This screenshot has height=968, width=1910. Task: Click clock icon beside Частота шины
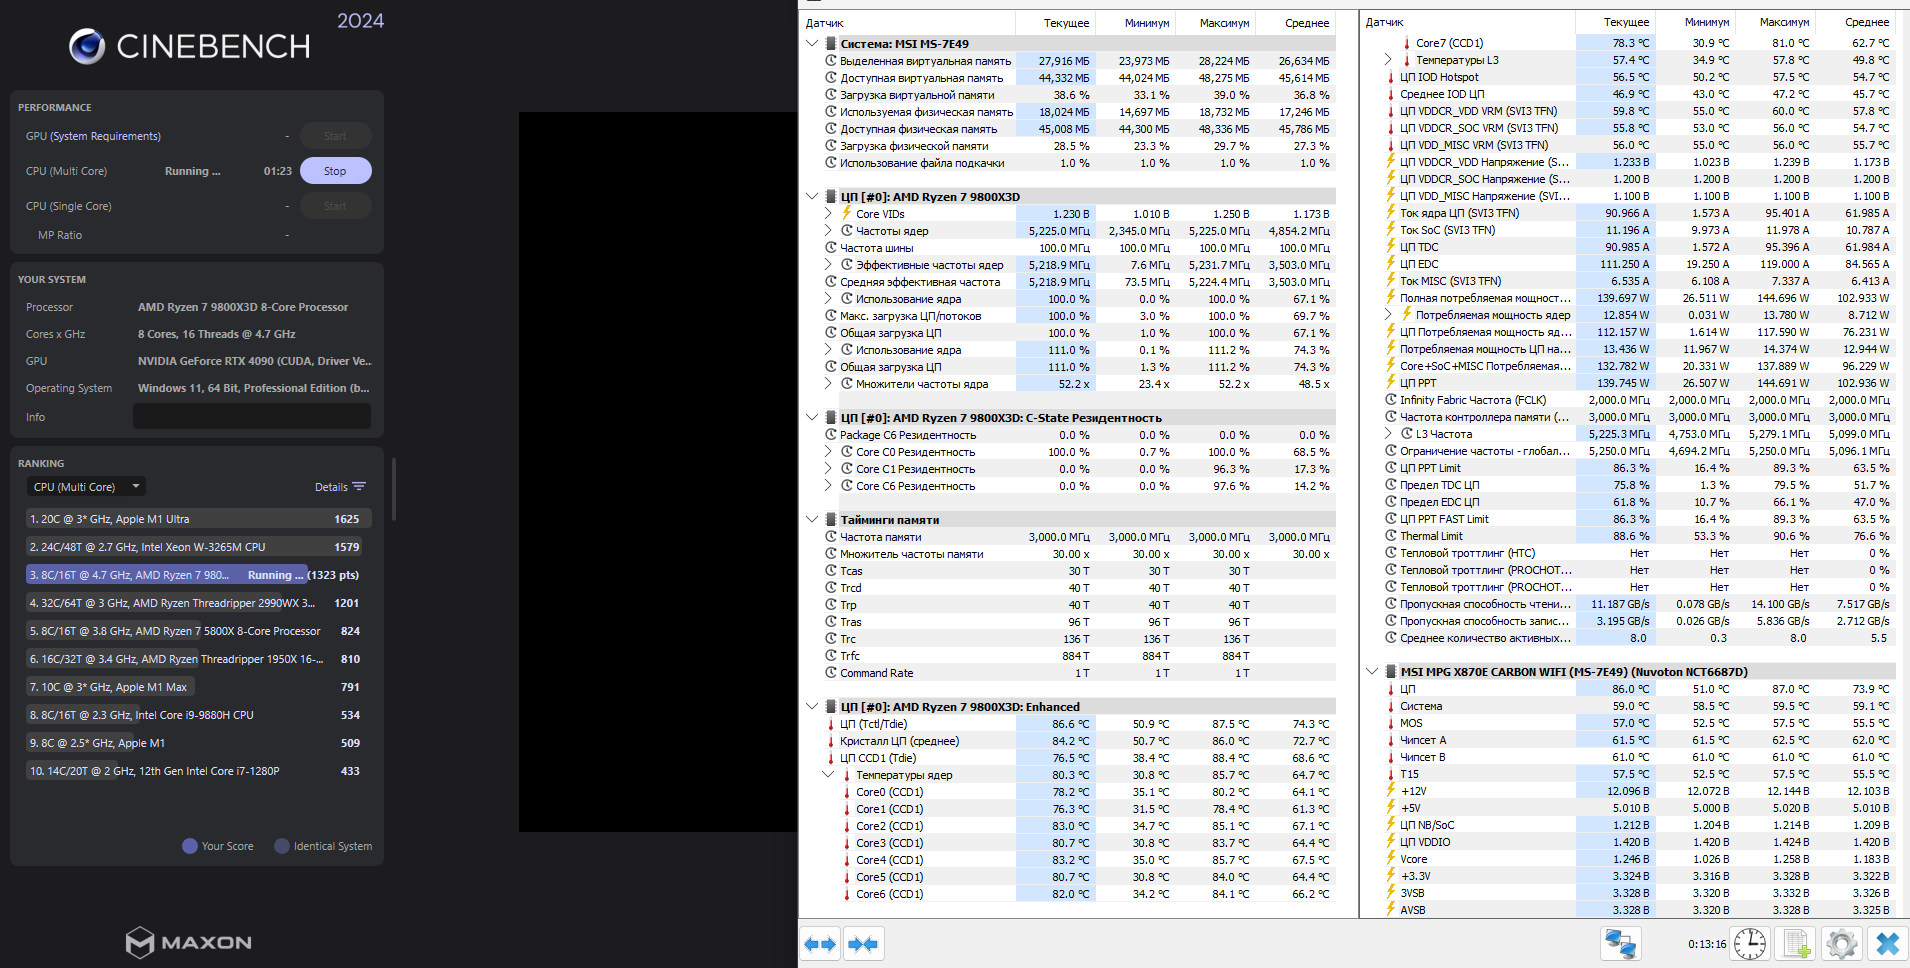(x=831, y=247)
